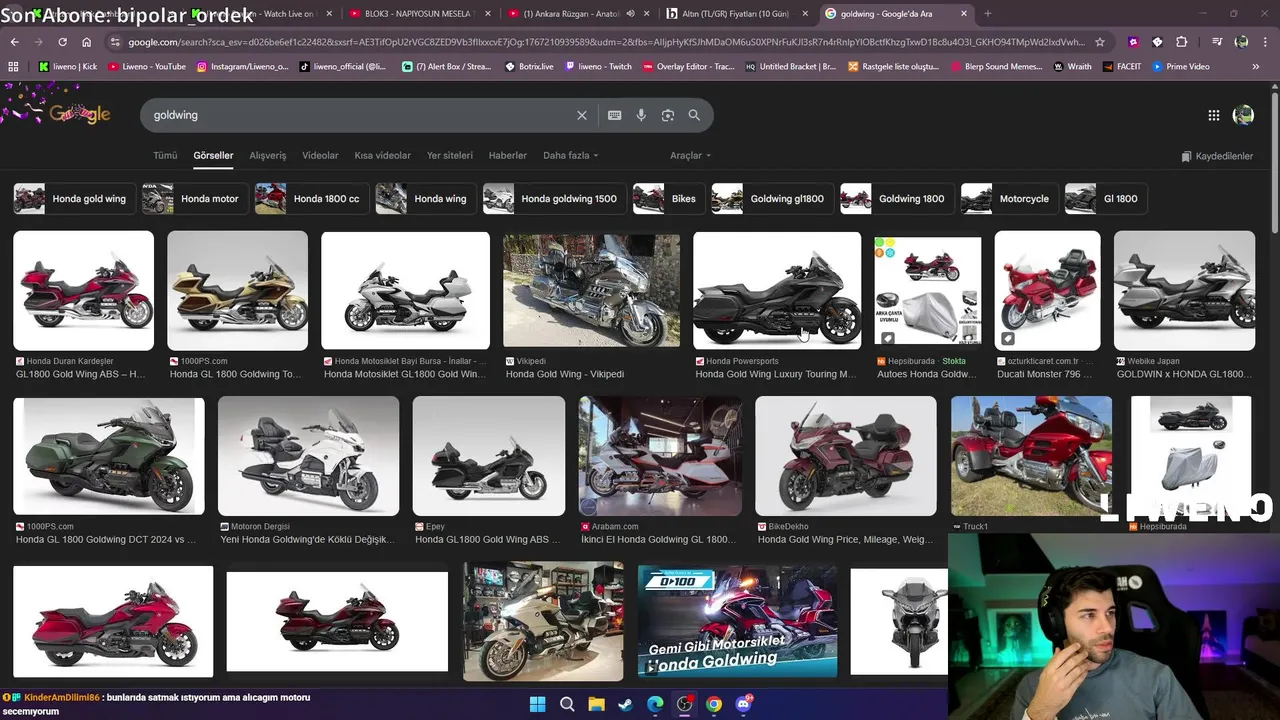Expand the Daha fazla dropdown
1280x720 pixels.
[x=570, y=156]
